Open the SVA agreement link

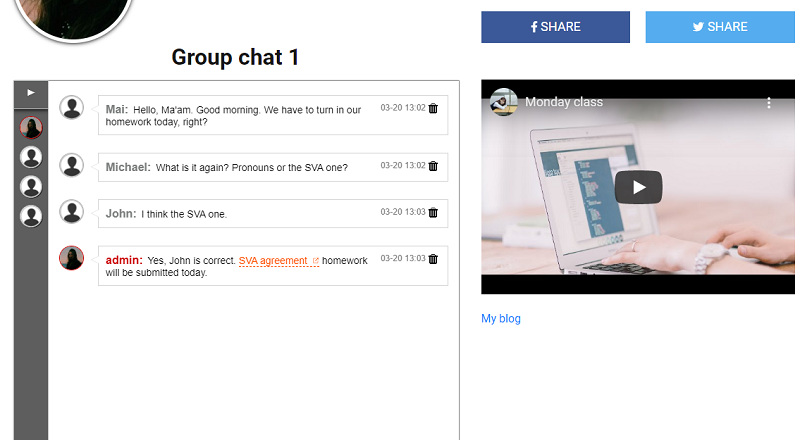[x=273, y=261]
